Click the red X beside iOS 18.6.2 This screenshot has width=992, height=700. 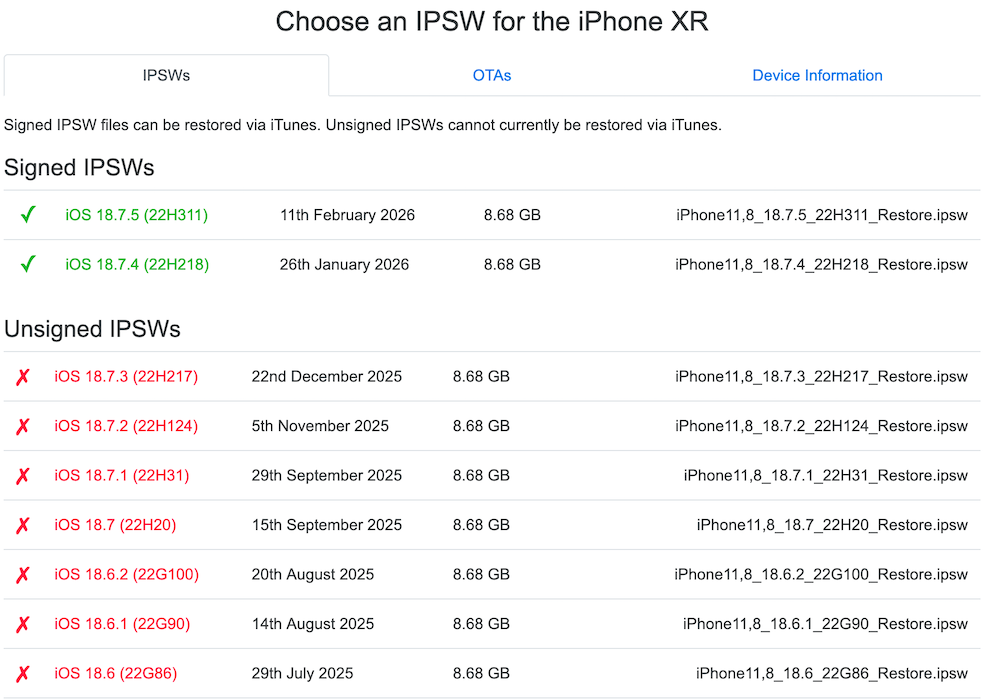coord(23,575)
